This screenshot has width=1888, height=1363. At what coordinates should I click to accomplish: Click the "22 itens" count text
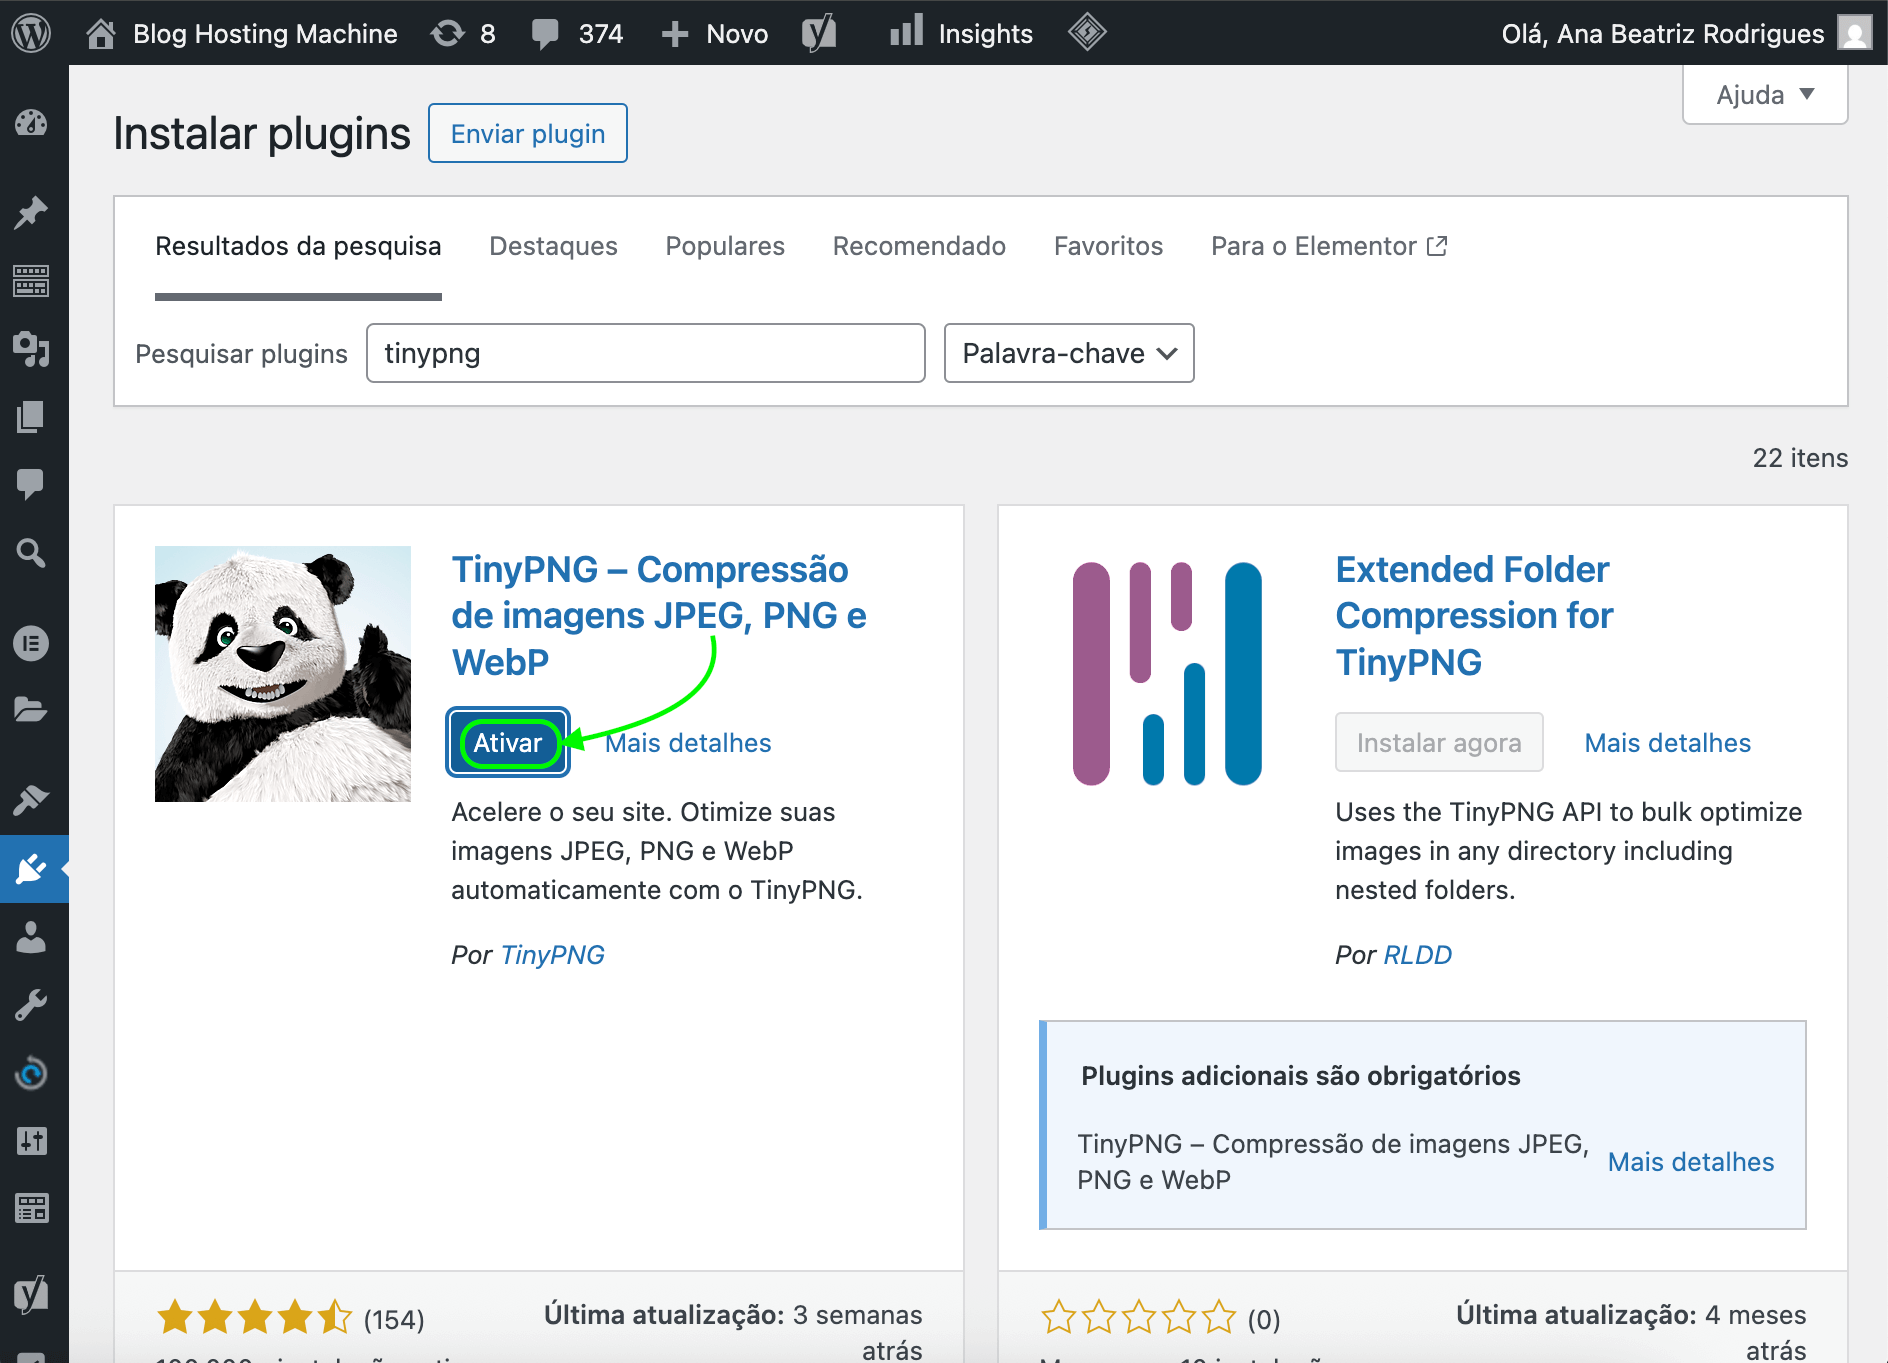click(1800, 458)
